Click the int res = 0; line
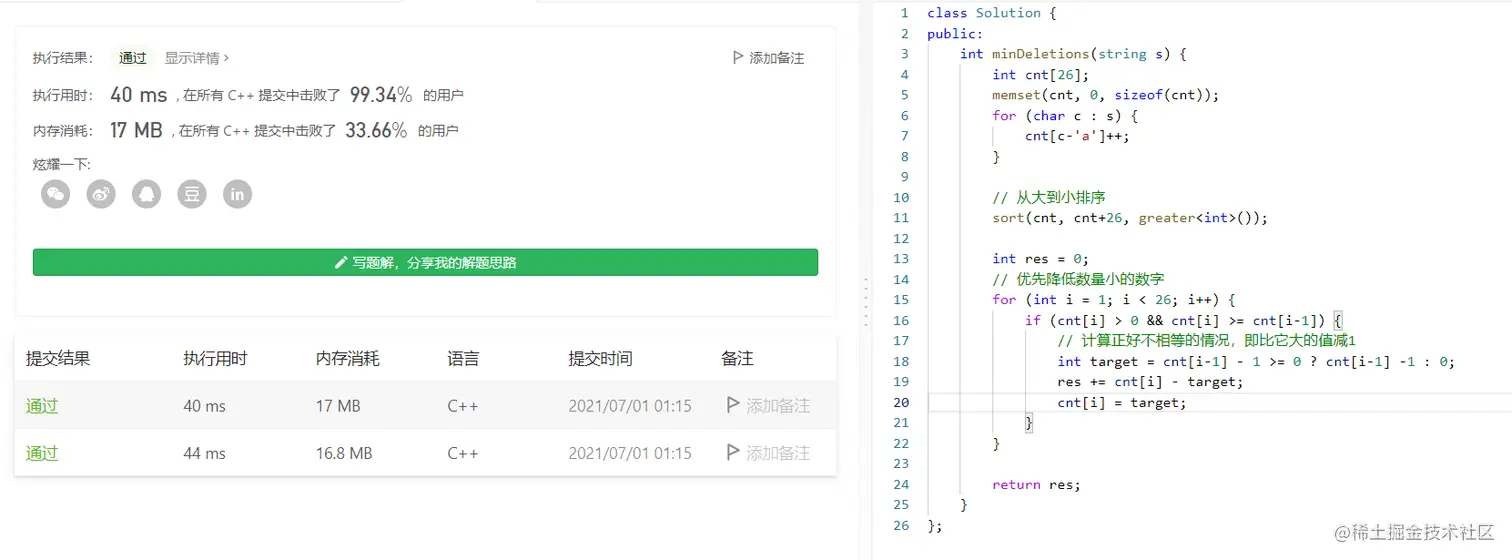This screenshot has height=560, width=1512. point(1040,259)
